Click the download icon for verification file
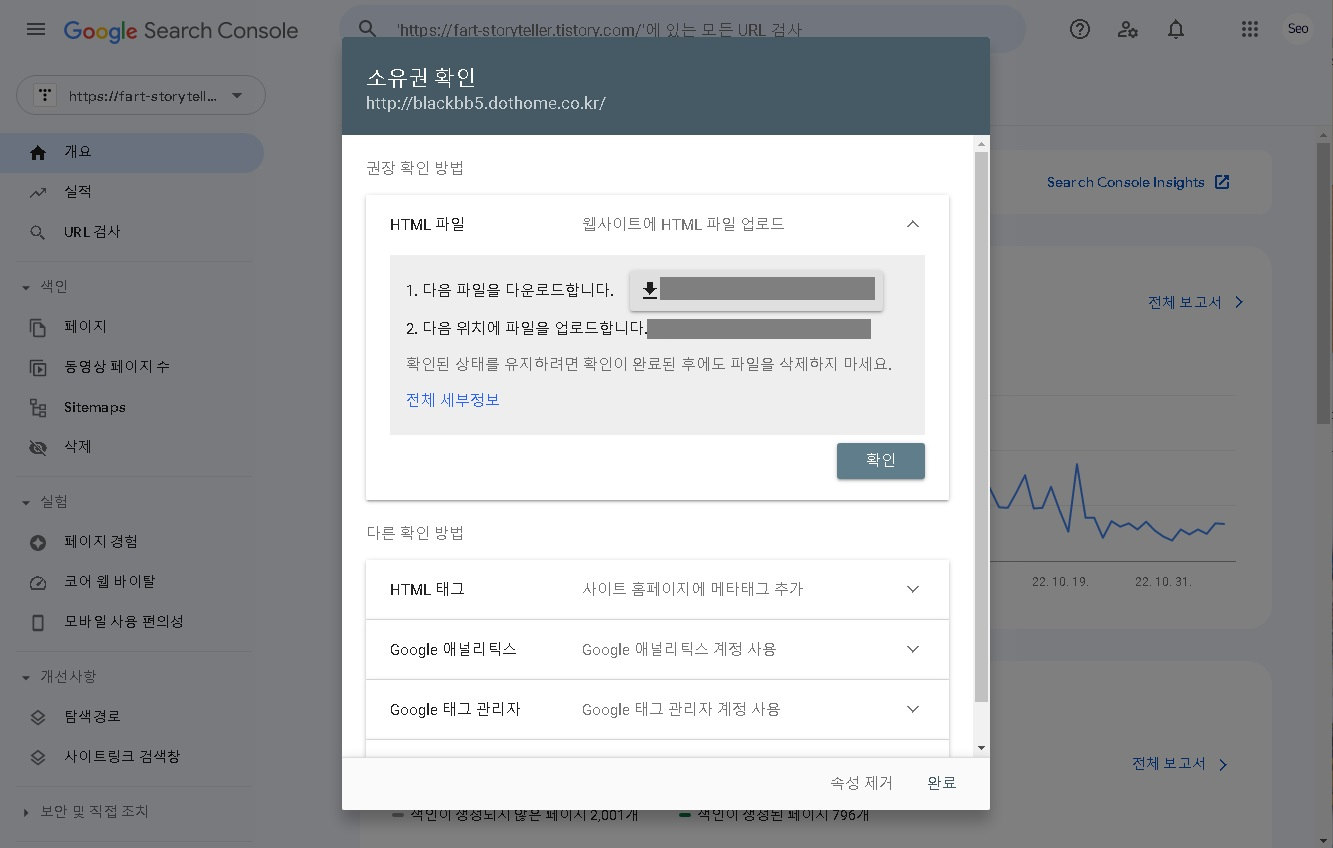The image size is (1333, 848). click(x=650, y=290)
